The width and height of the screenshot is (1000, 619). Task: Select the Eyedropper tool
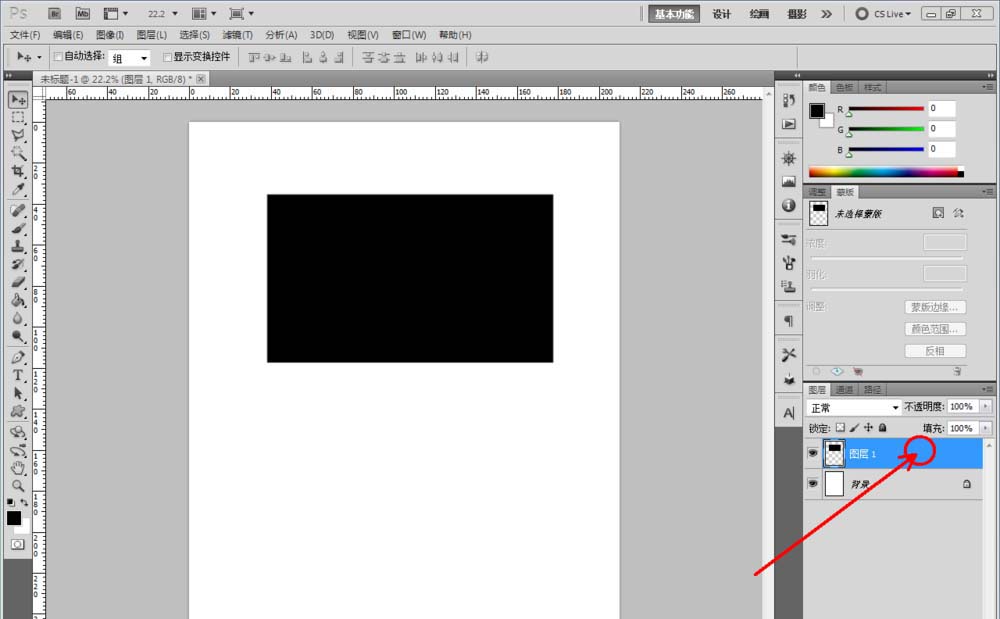[x=18, y=189]
